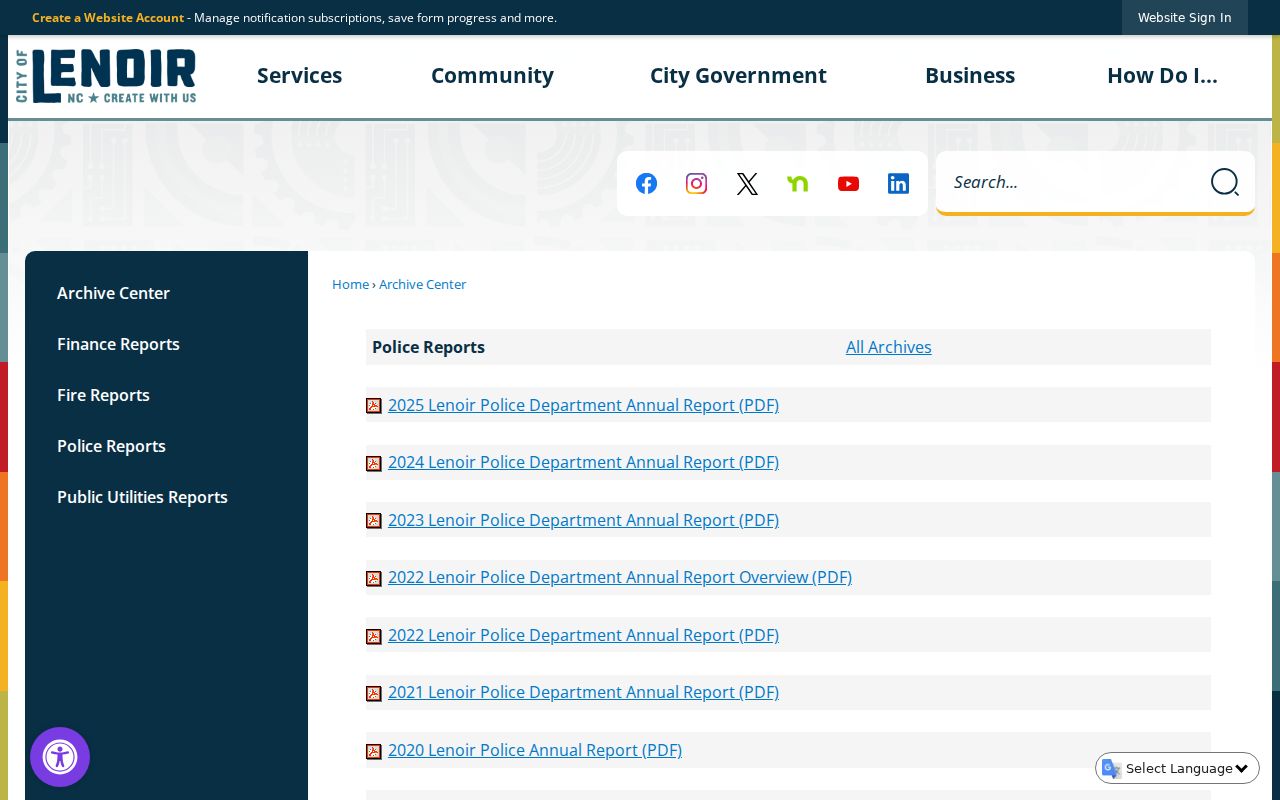The image size is (1280, 800).
Task: Click the search magnifier icon
Action: (x=1224, y=182)
